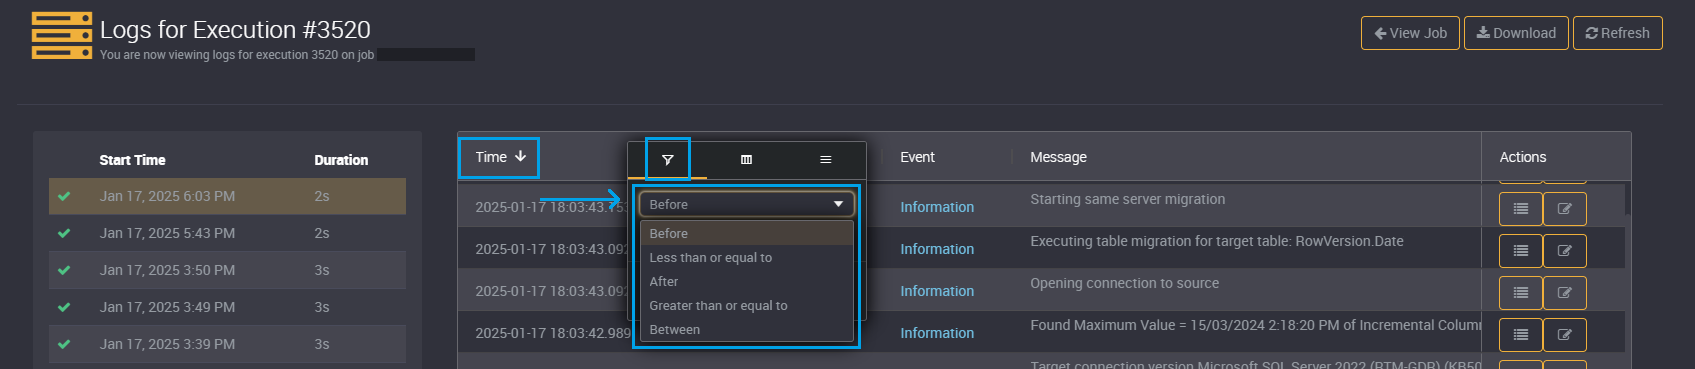Click the 2025-01-17 18:03:42.989 timestamp cell
This screenshot has height=369, width=1695.
click(x=553, y=333)
